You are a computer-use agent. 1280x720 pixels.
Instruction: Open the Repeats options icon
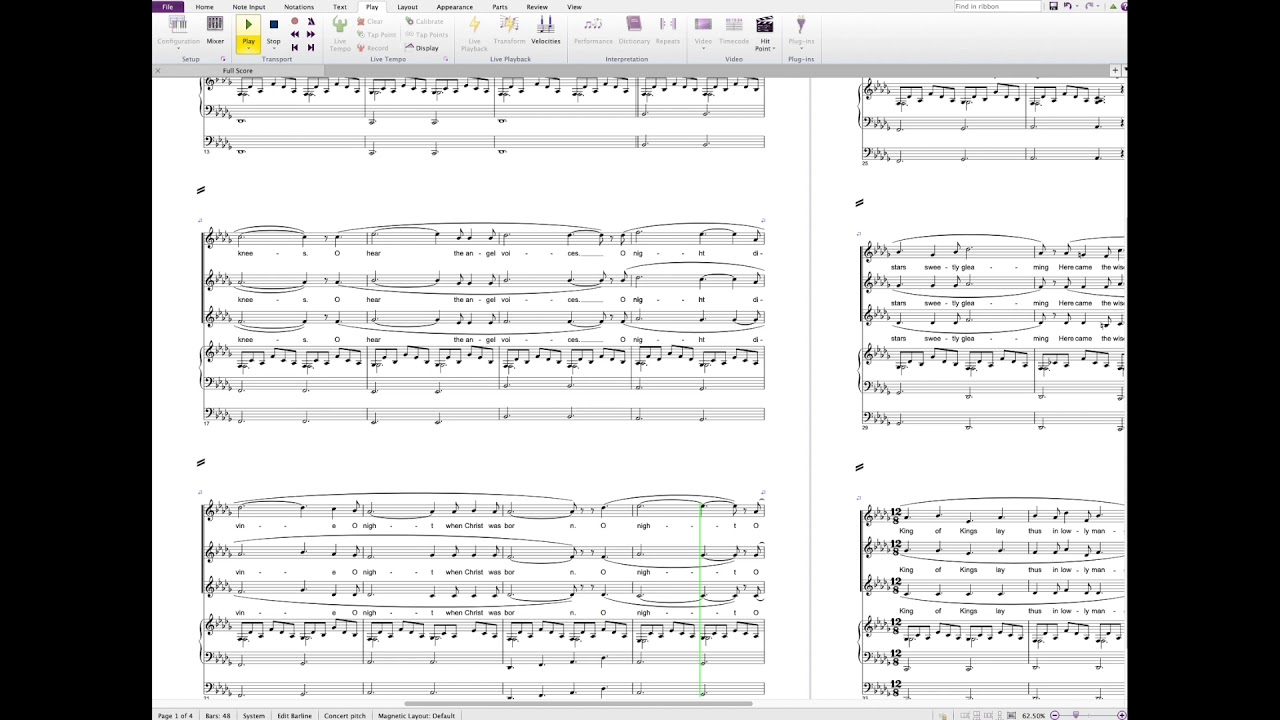pyautogui.click(x=668, y=24)
